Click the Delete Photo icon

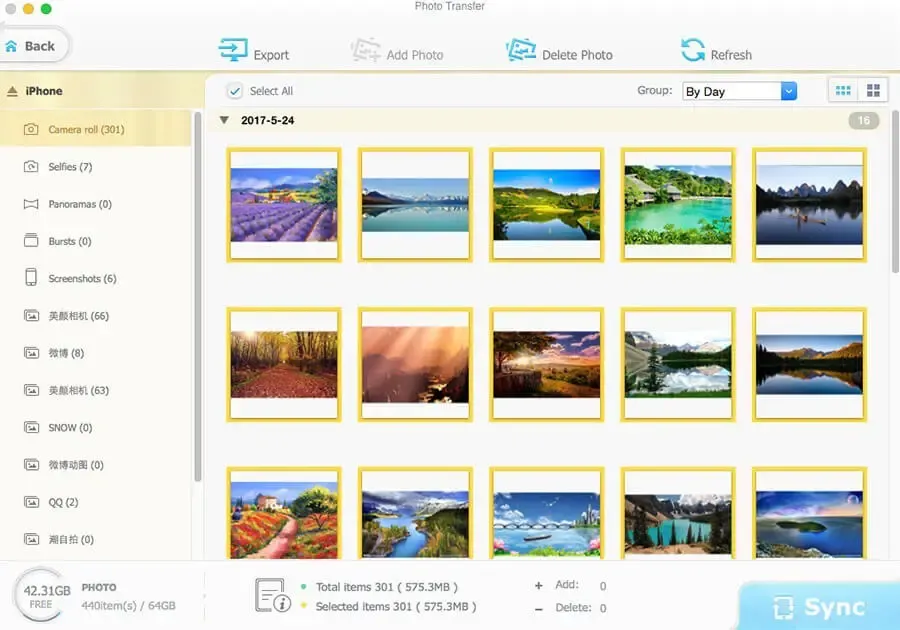coord(521,49)
